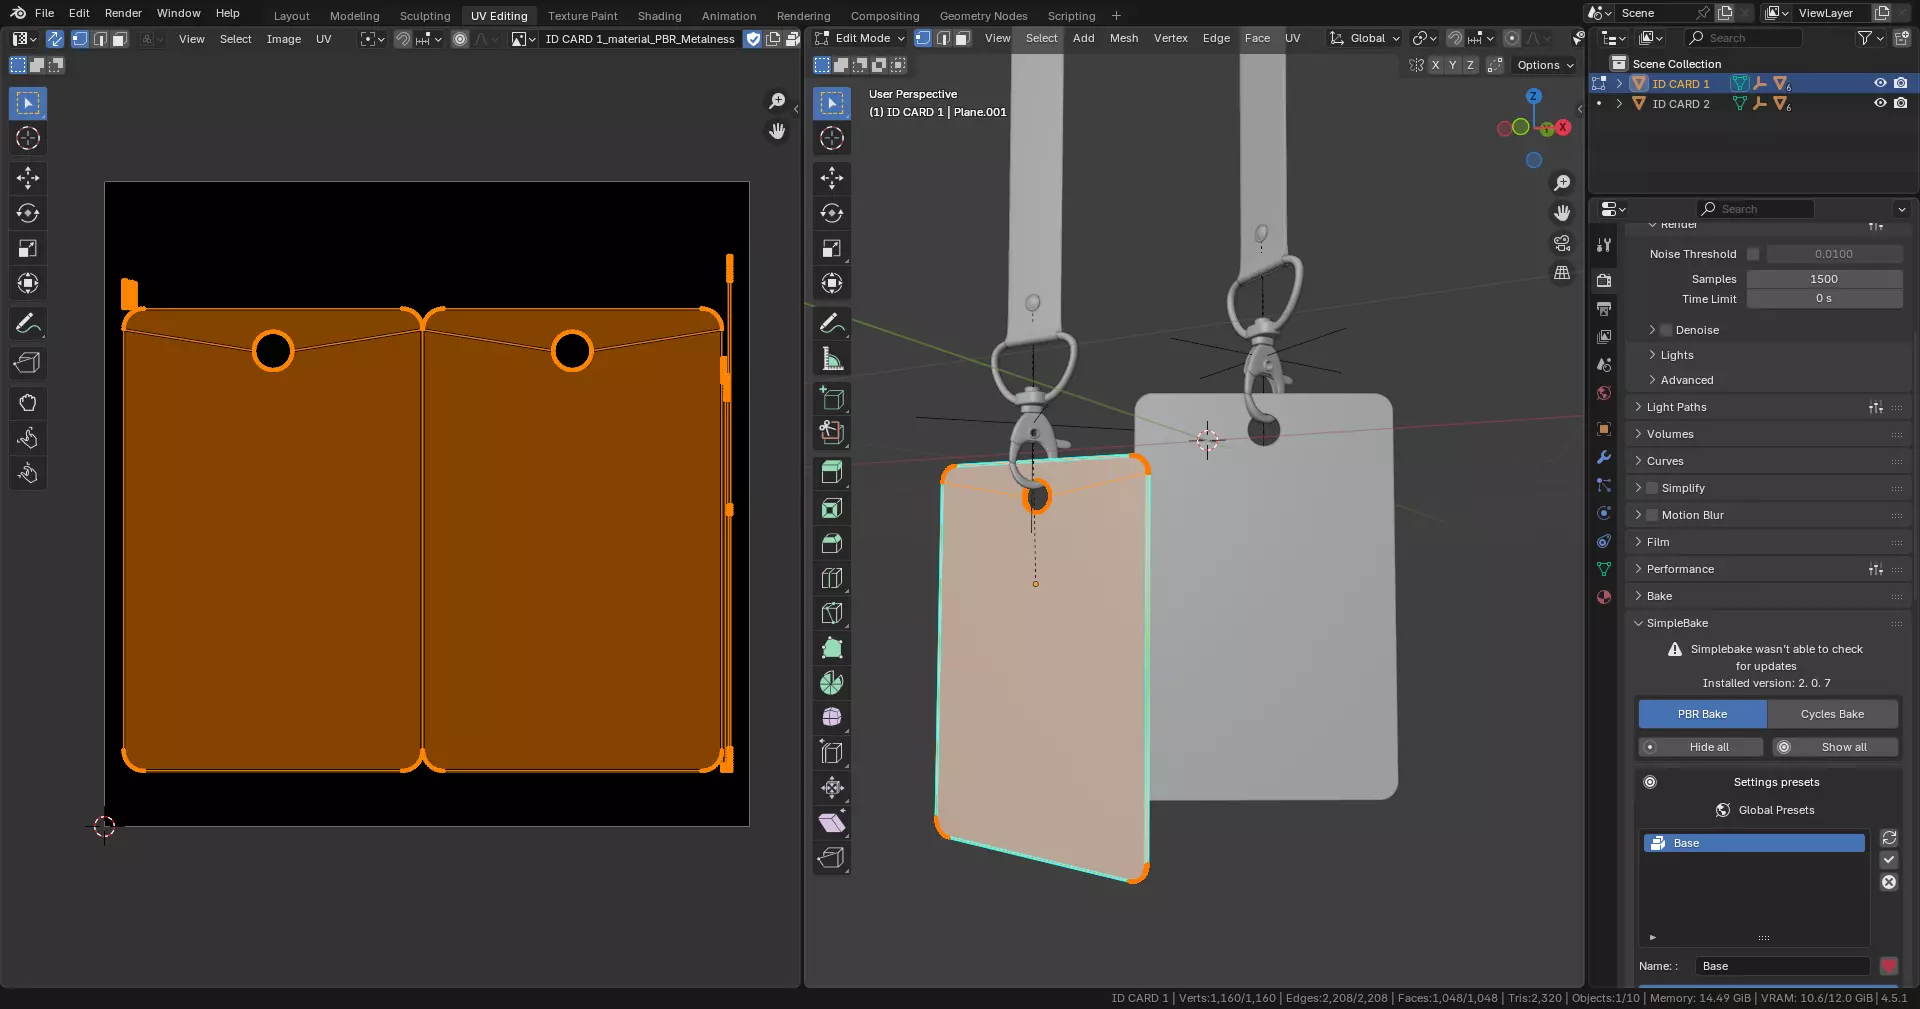1920x1009 pixels.
Task: Toggle X axis mirror in 3D viewport
Action: (1435, 65)
